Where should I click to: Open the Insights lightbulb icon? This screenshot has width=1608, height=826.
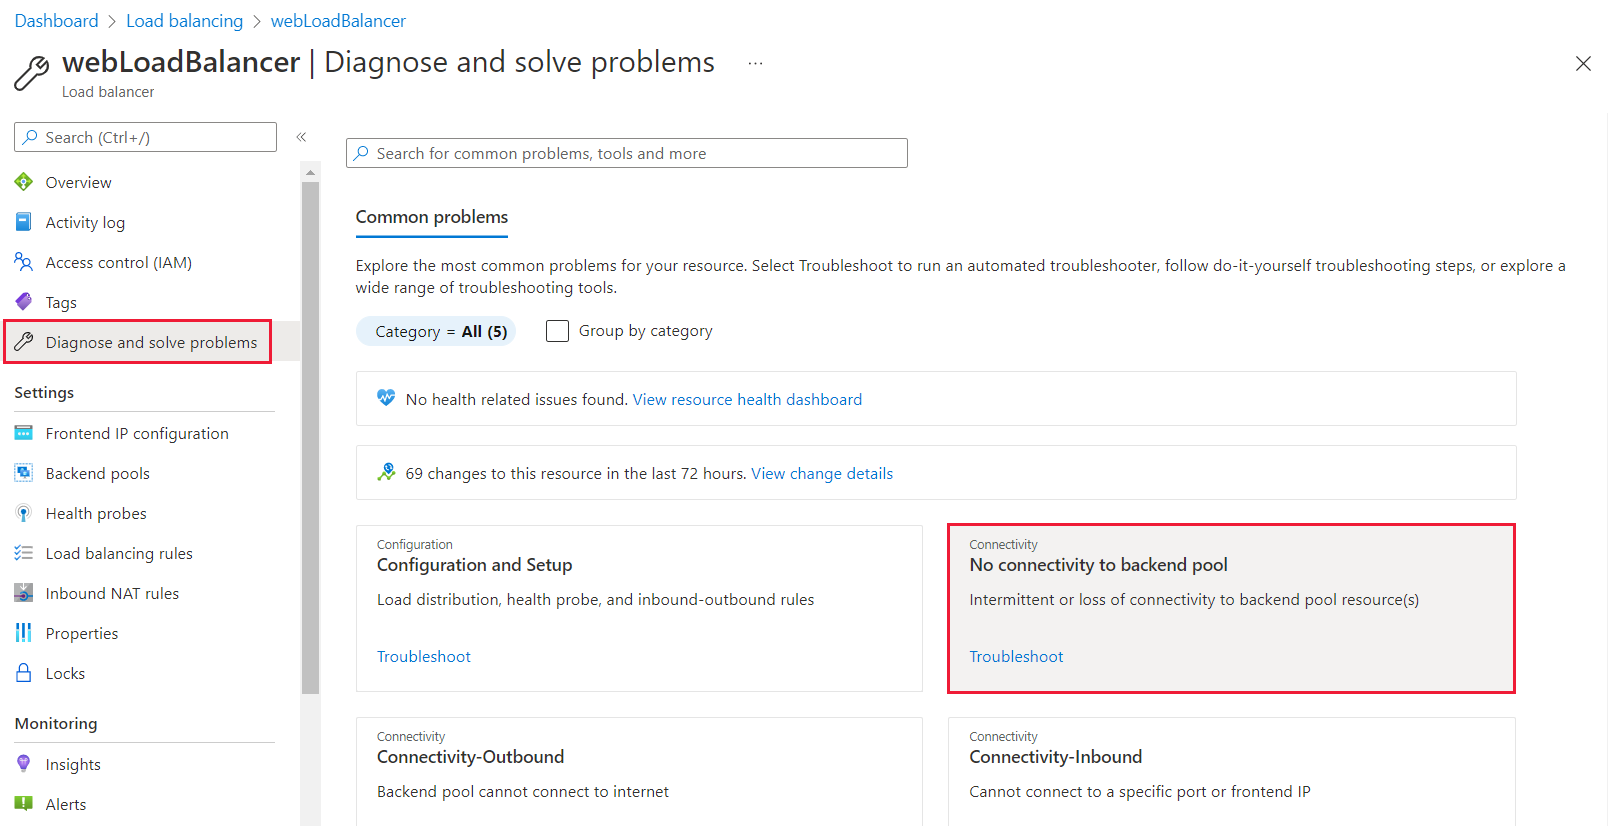pyautogui.click(x=24, y=764)
